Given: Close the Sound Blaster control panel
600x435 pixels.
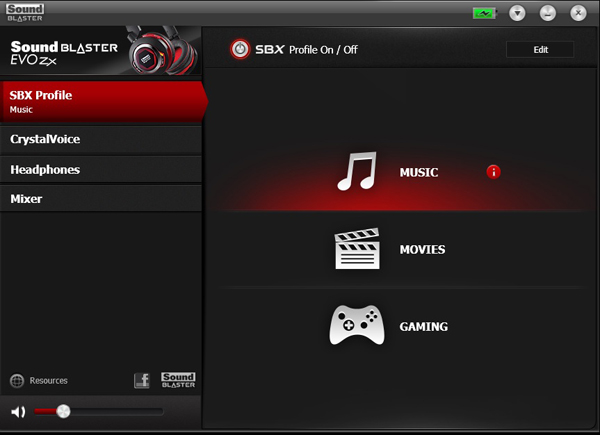Looking at the screenshot, I should coord(578,13).
